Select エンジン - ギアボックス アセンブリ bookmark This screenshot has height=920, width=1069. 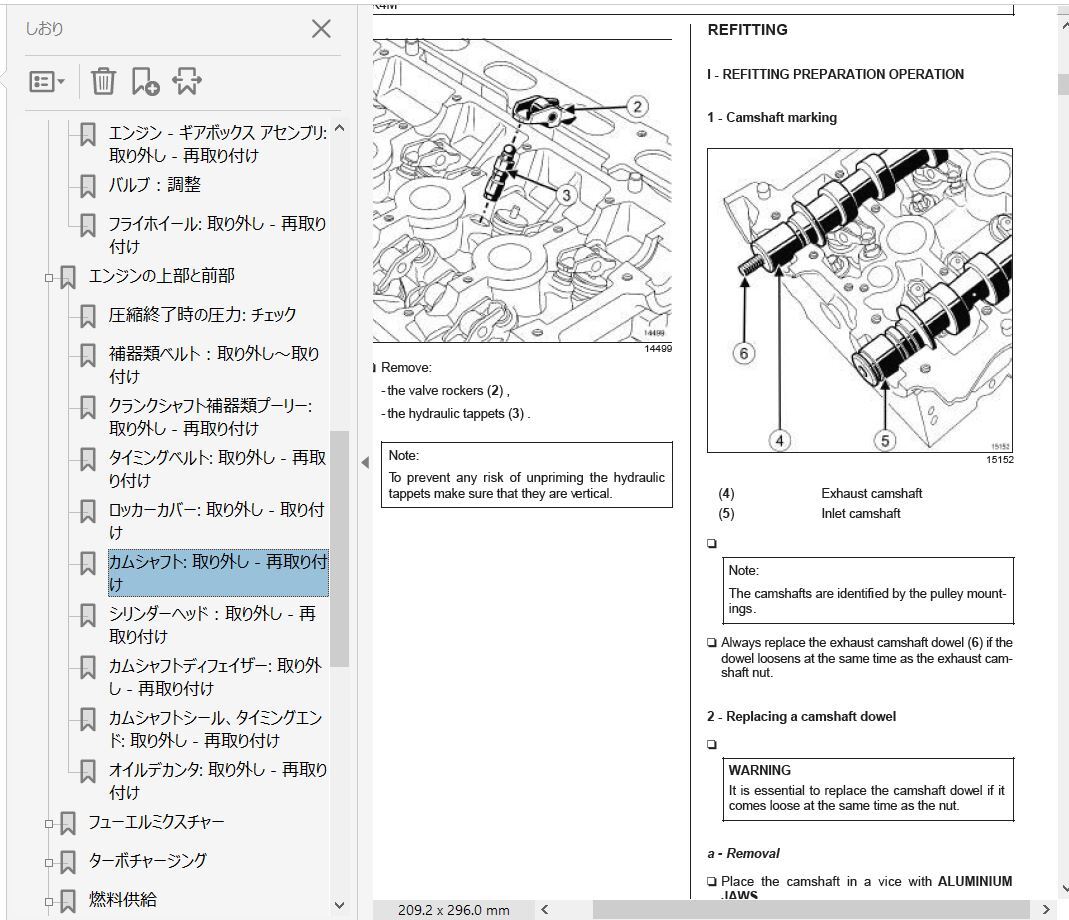(217, 144)
